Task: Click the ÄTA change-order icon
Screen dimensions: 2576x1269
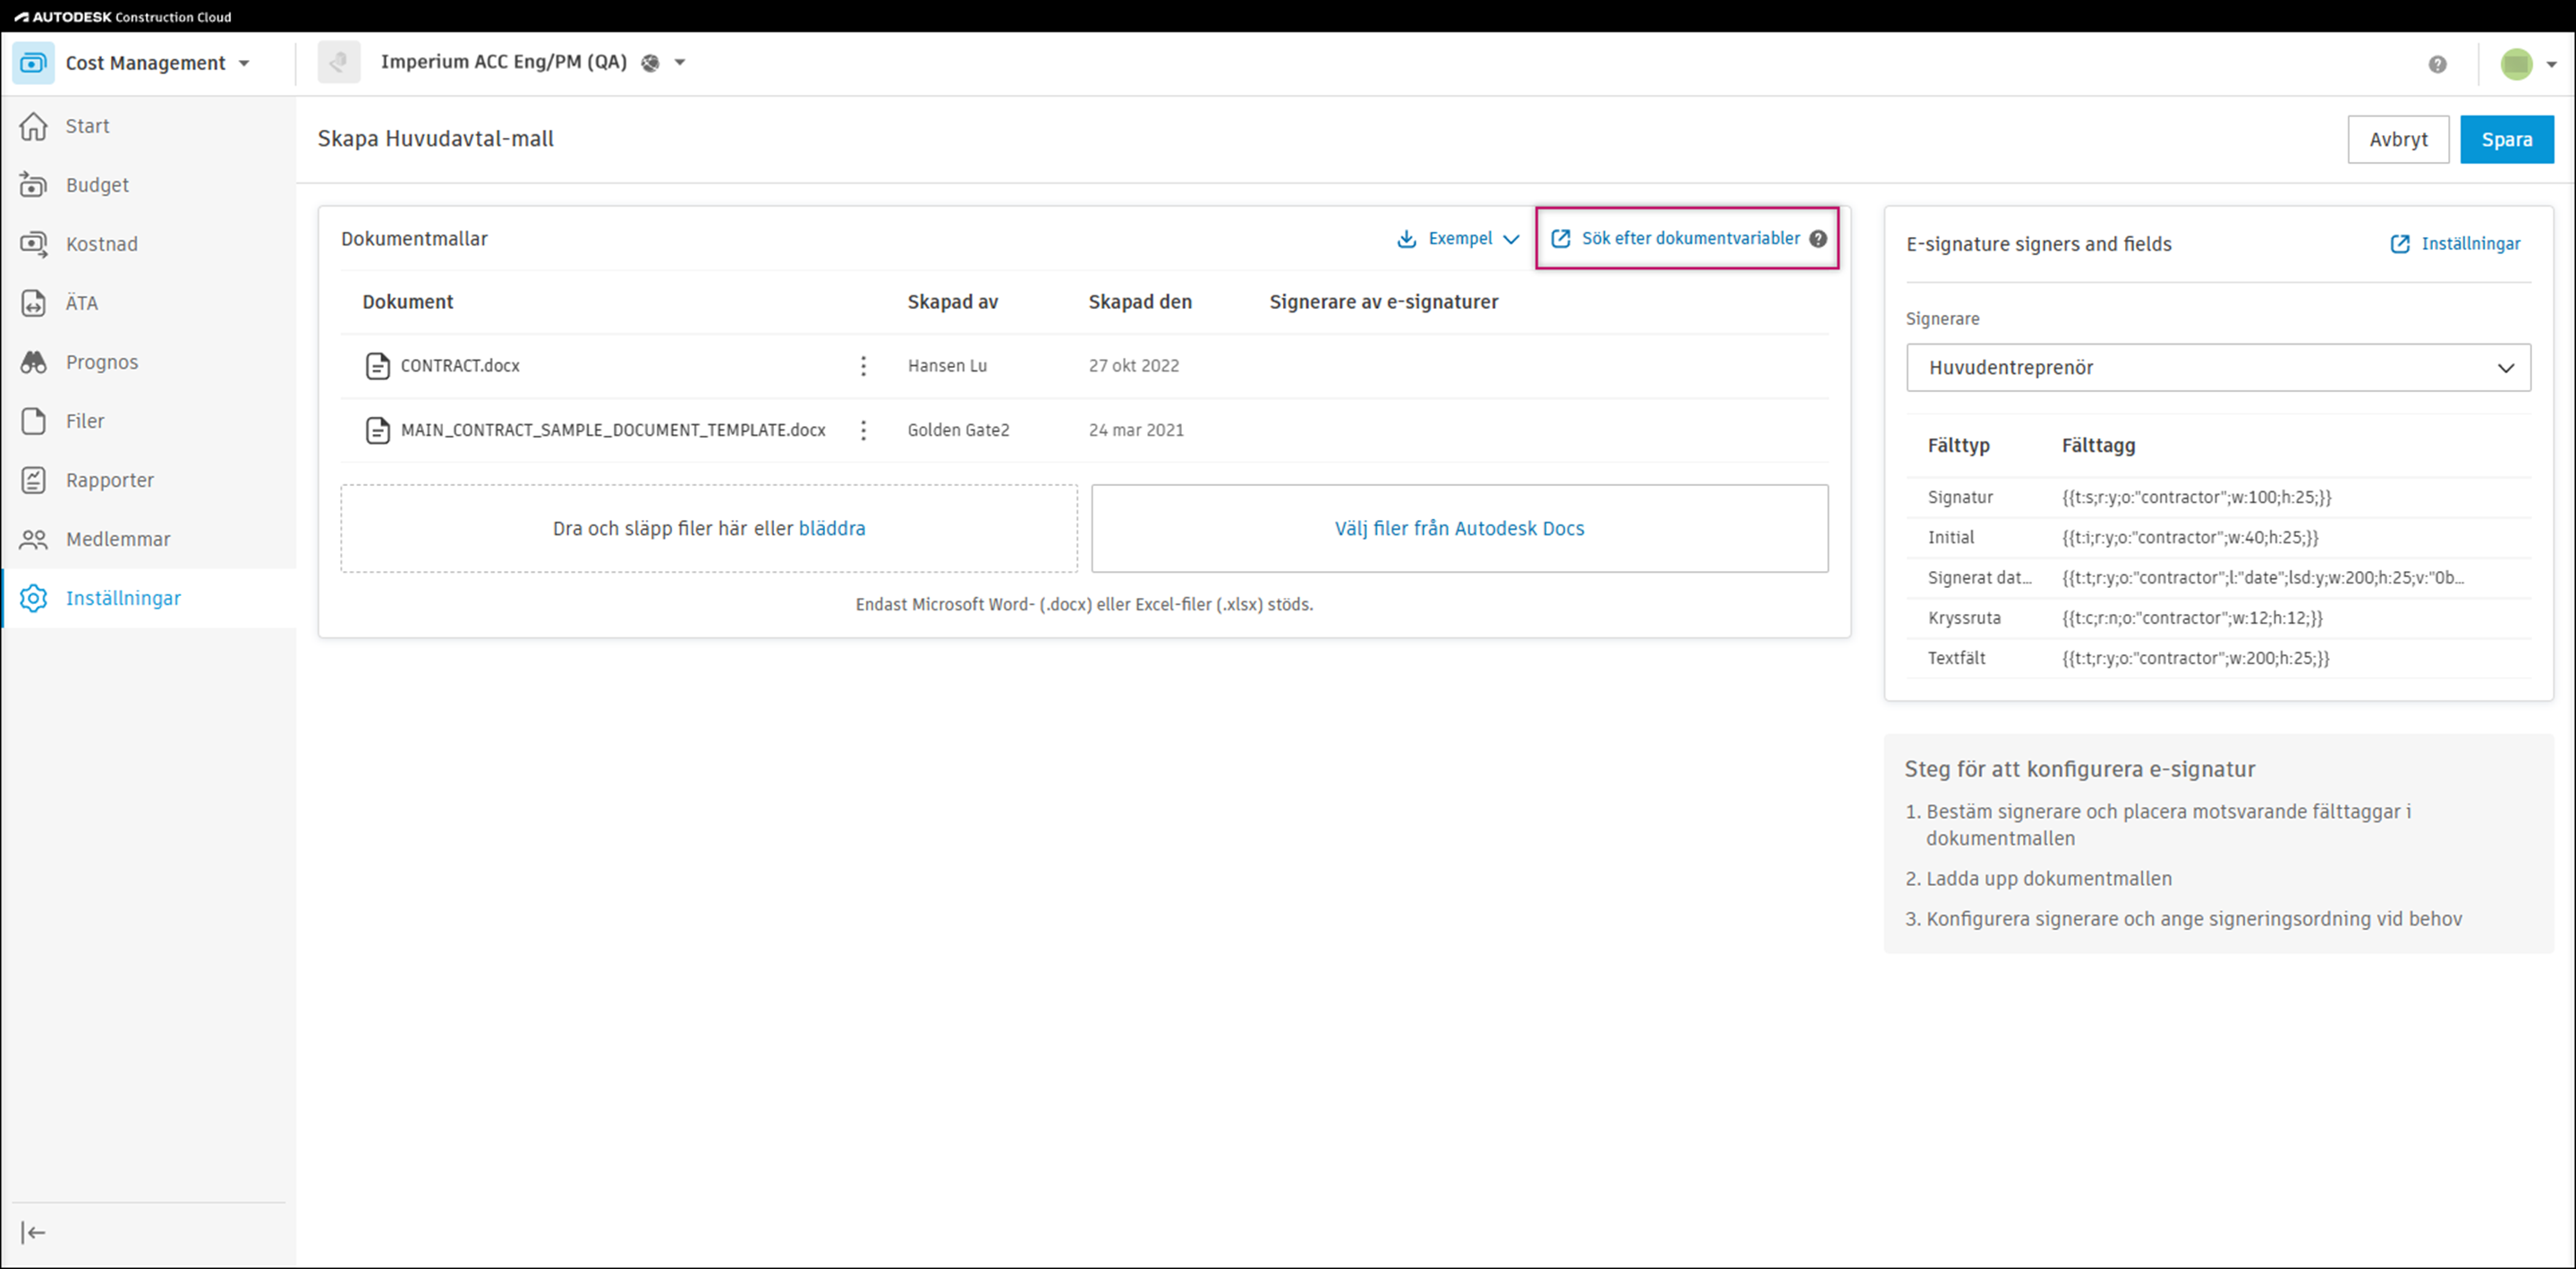Action: coord(33,303)
